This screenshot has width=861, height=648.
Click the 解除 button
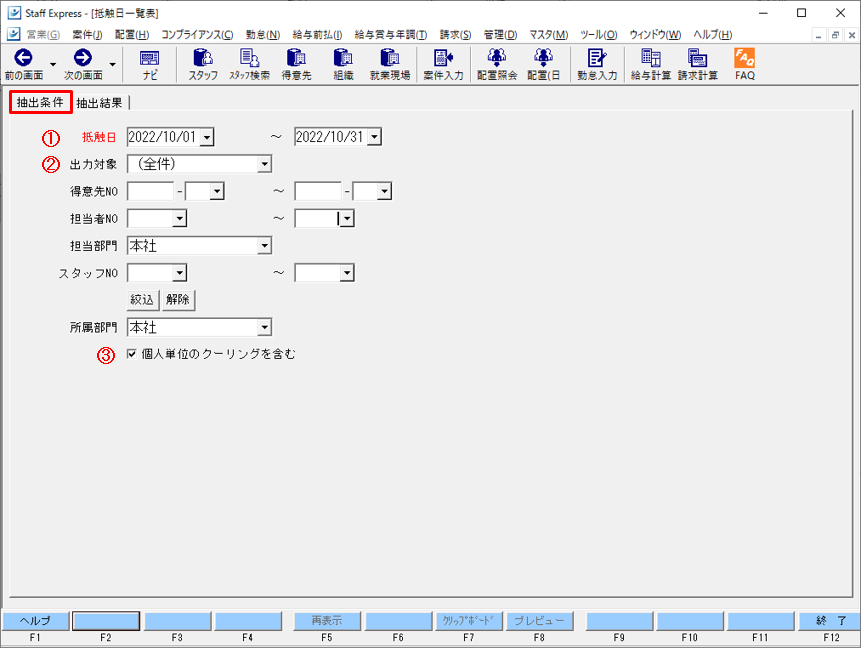click(178, 300)
